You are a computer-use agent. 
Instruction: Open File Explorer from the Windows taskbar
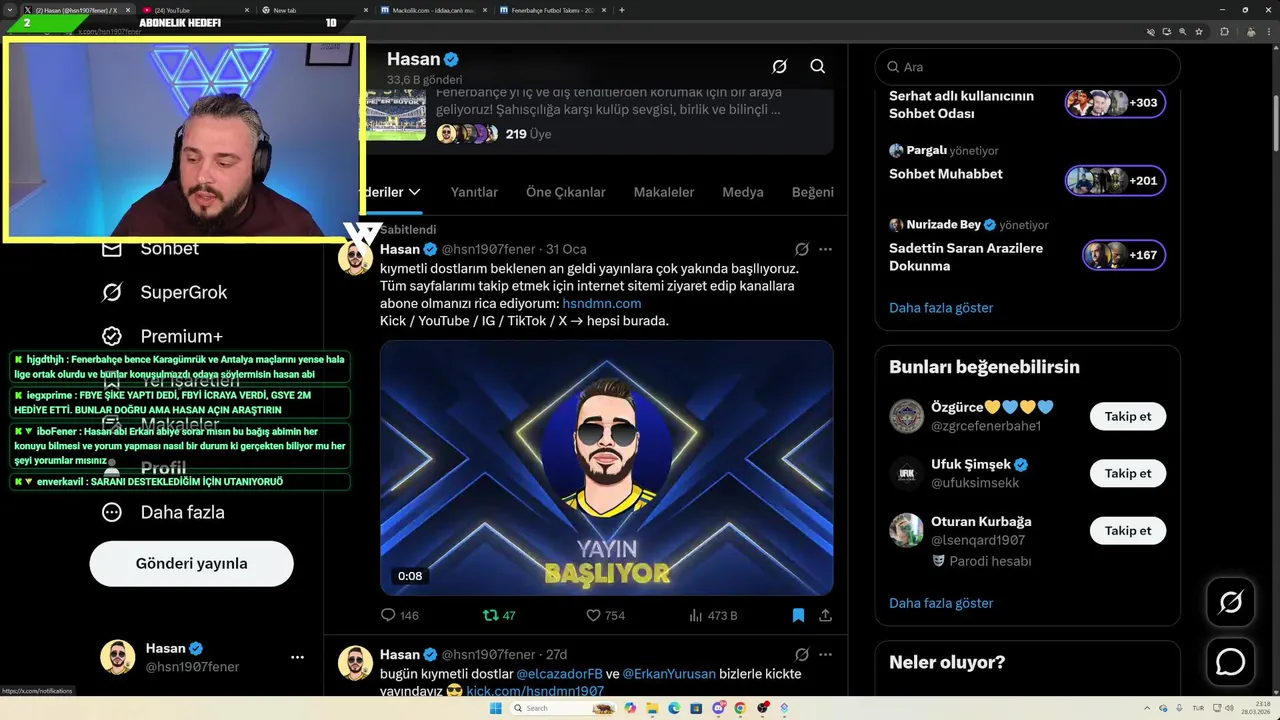652,708
